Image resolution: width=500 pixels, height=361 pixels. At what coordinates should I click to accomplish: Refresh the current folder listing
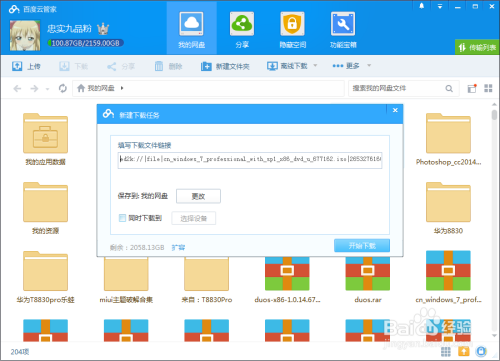click(63, 88)
